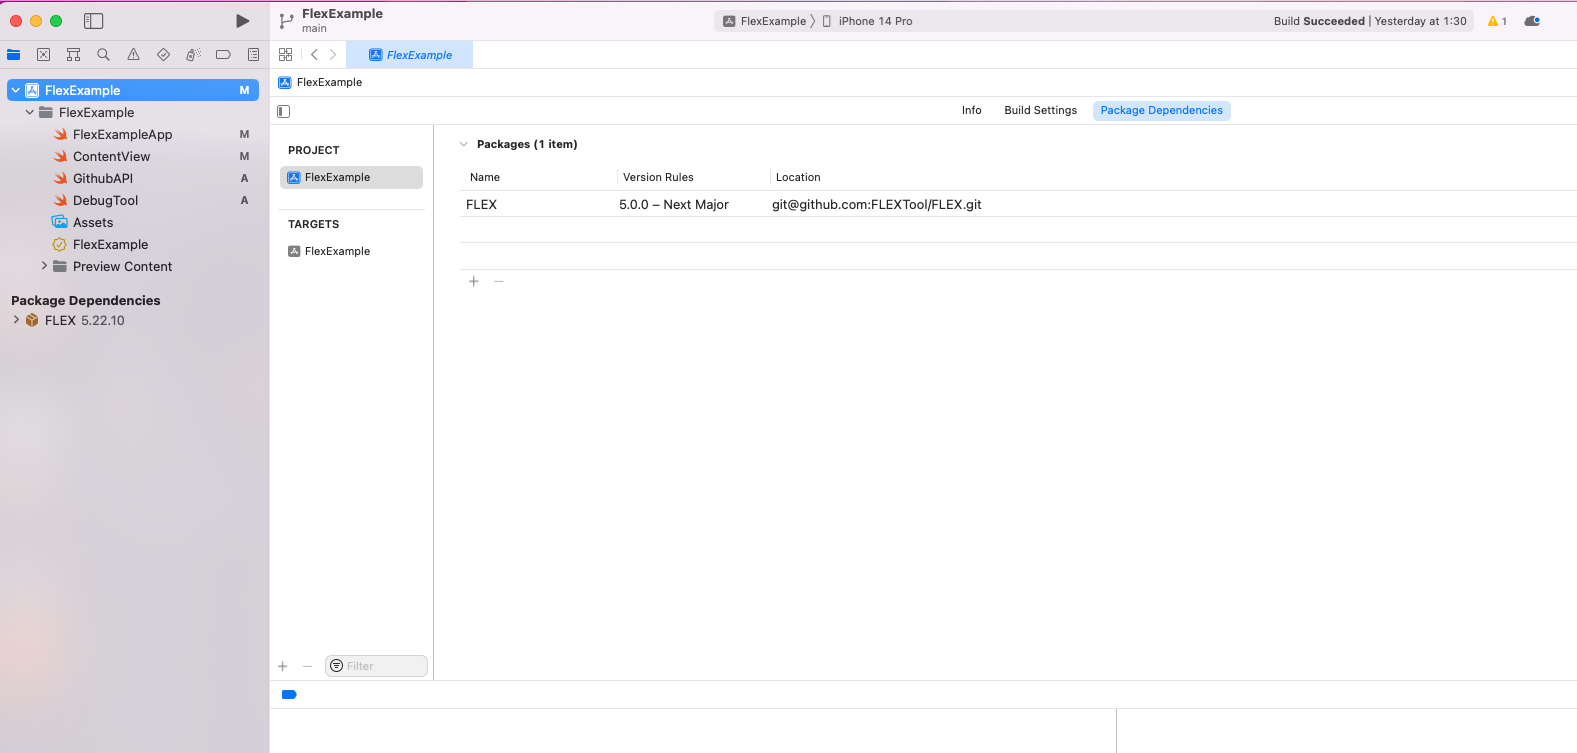Toggle the navigator sidebar button
This screenshot has height=753, width=1577.
click(93, 21)
